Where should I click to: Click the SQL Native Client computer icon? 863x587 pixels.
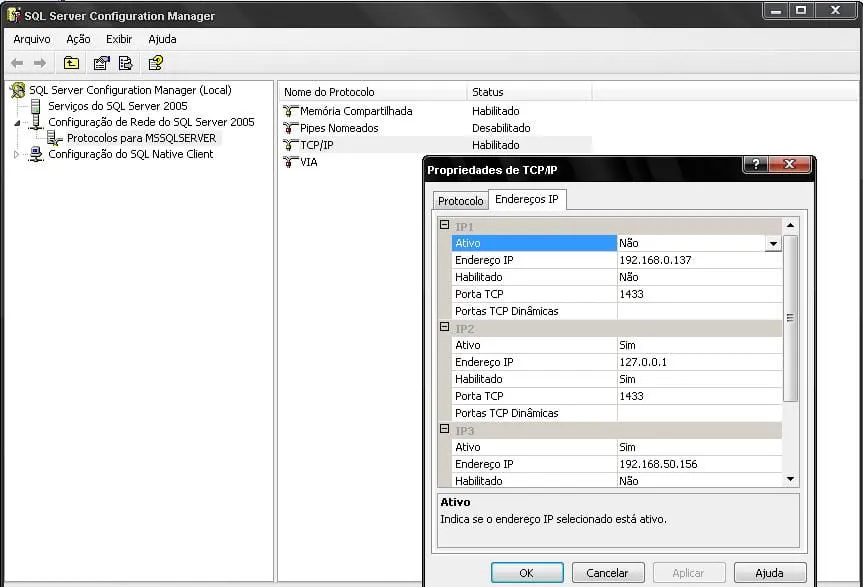[x=36, y=154]
